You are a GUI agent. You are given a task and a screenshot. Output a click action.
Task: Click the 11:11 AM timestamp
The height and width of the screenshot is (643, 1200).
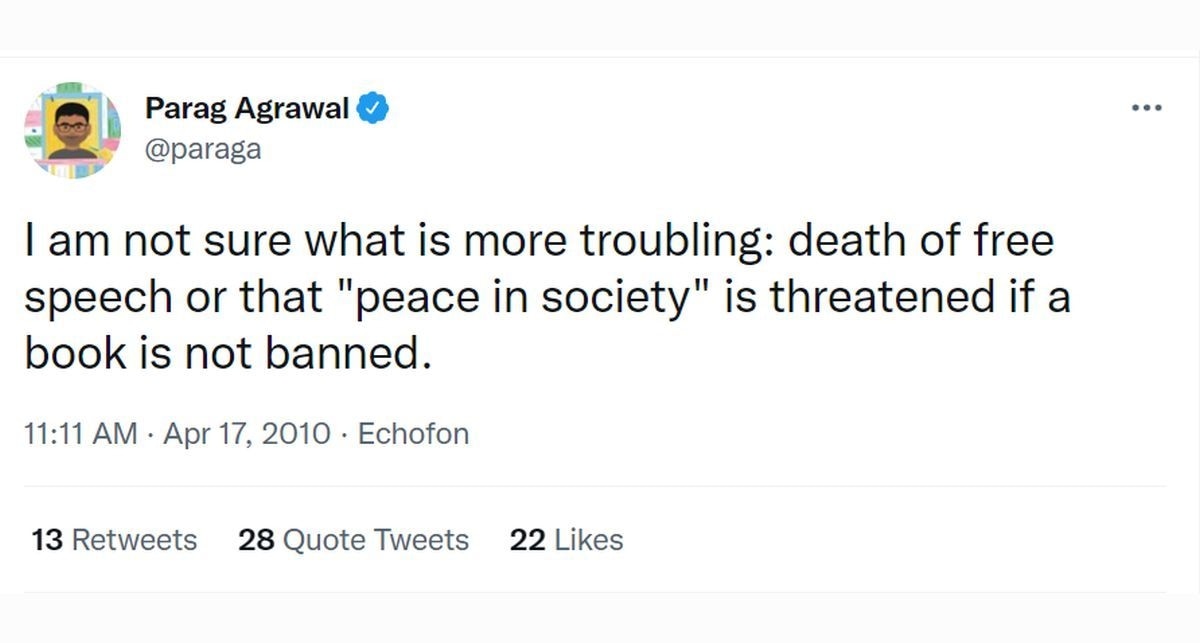pyautogui.click(x=79, y=434)
